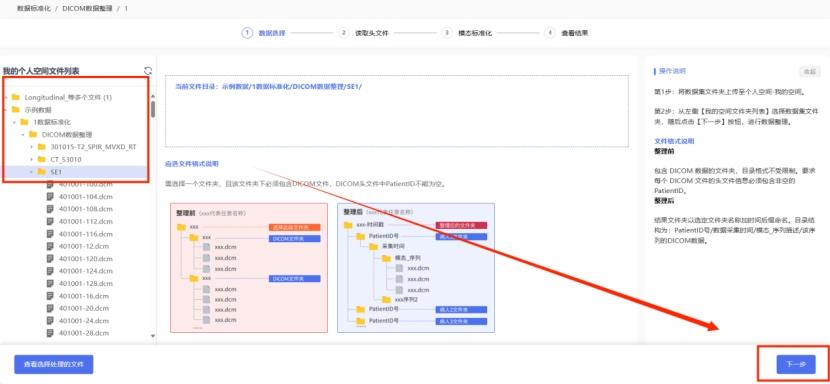Collapse the 1数据标准化 folder arrow
This screenshot has height=384, width=830.
coord(15,122)
